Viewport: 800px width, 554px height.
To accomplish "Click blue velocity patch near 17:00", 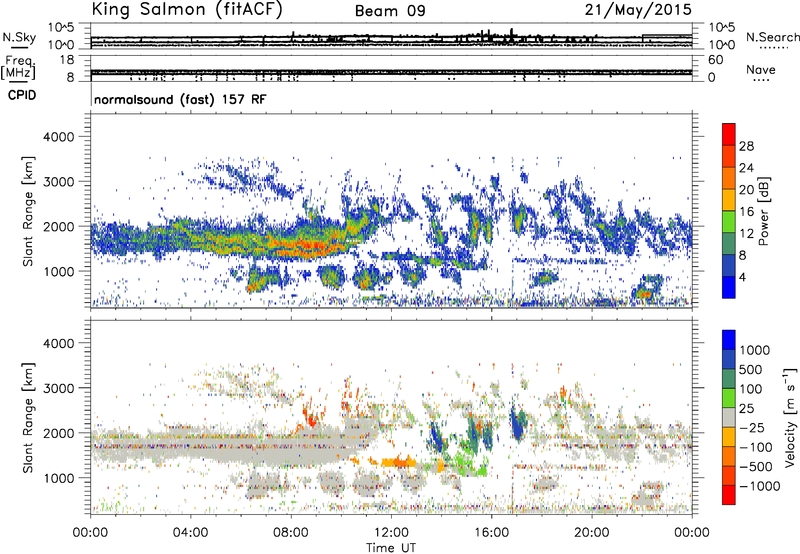I will point(518,424).
